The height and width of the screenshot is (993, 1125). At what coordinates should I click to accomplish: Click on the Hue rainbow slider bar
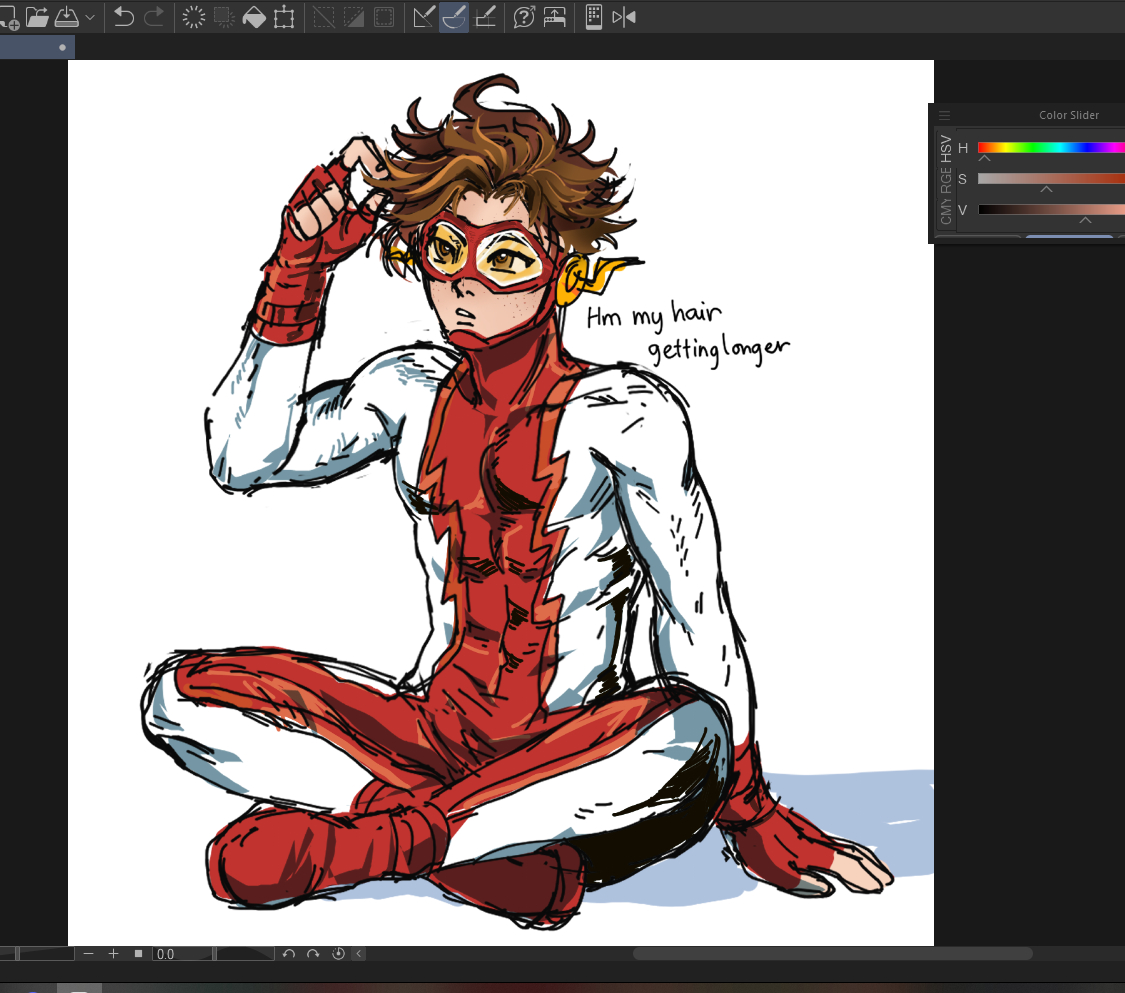pyautogui.click(x=1050, y=148)
